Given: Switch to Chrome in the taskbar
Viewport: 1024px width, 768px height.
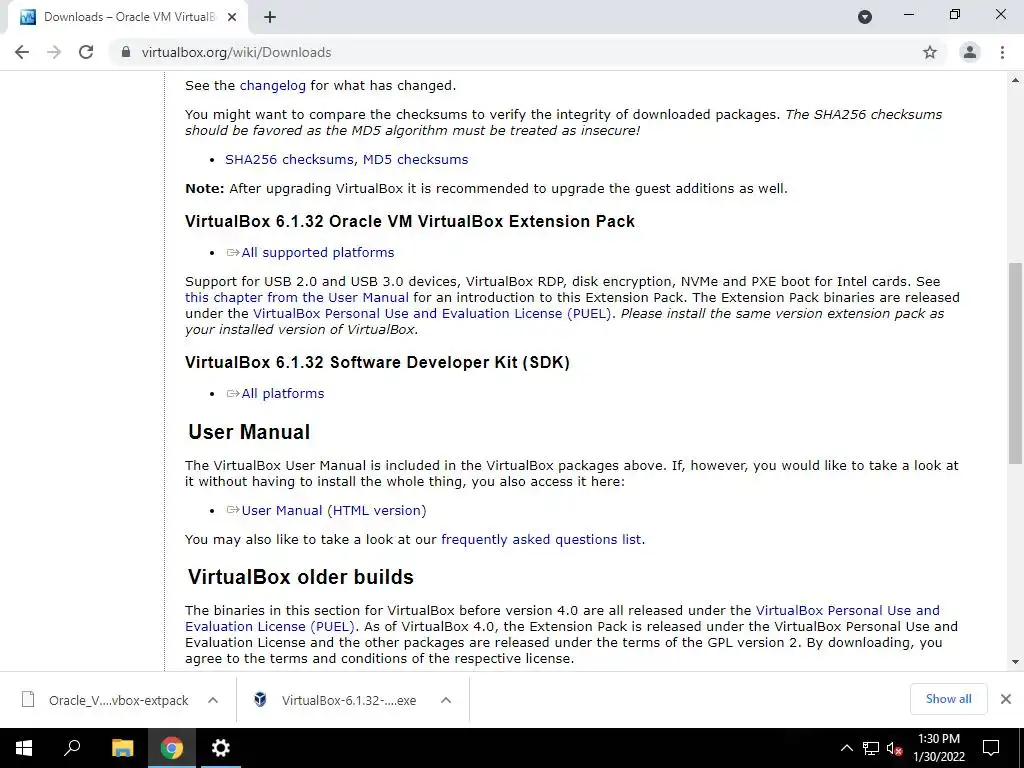Looking at the screenshot, I should (x=172, y=748).
